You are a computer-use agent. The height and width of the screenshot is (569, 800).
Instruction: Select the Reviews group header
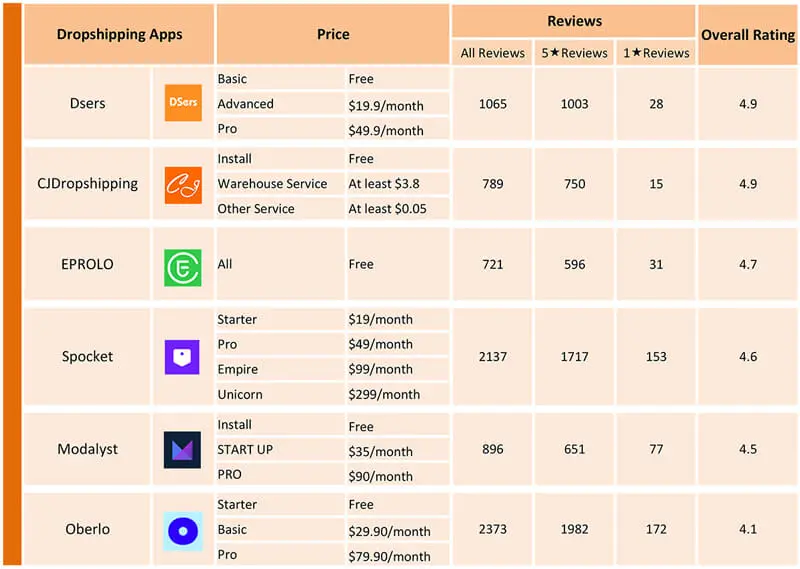(x=574, y=21)
